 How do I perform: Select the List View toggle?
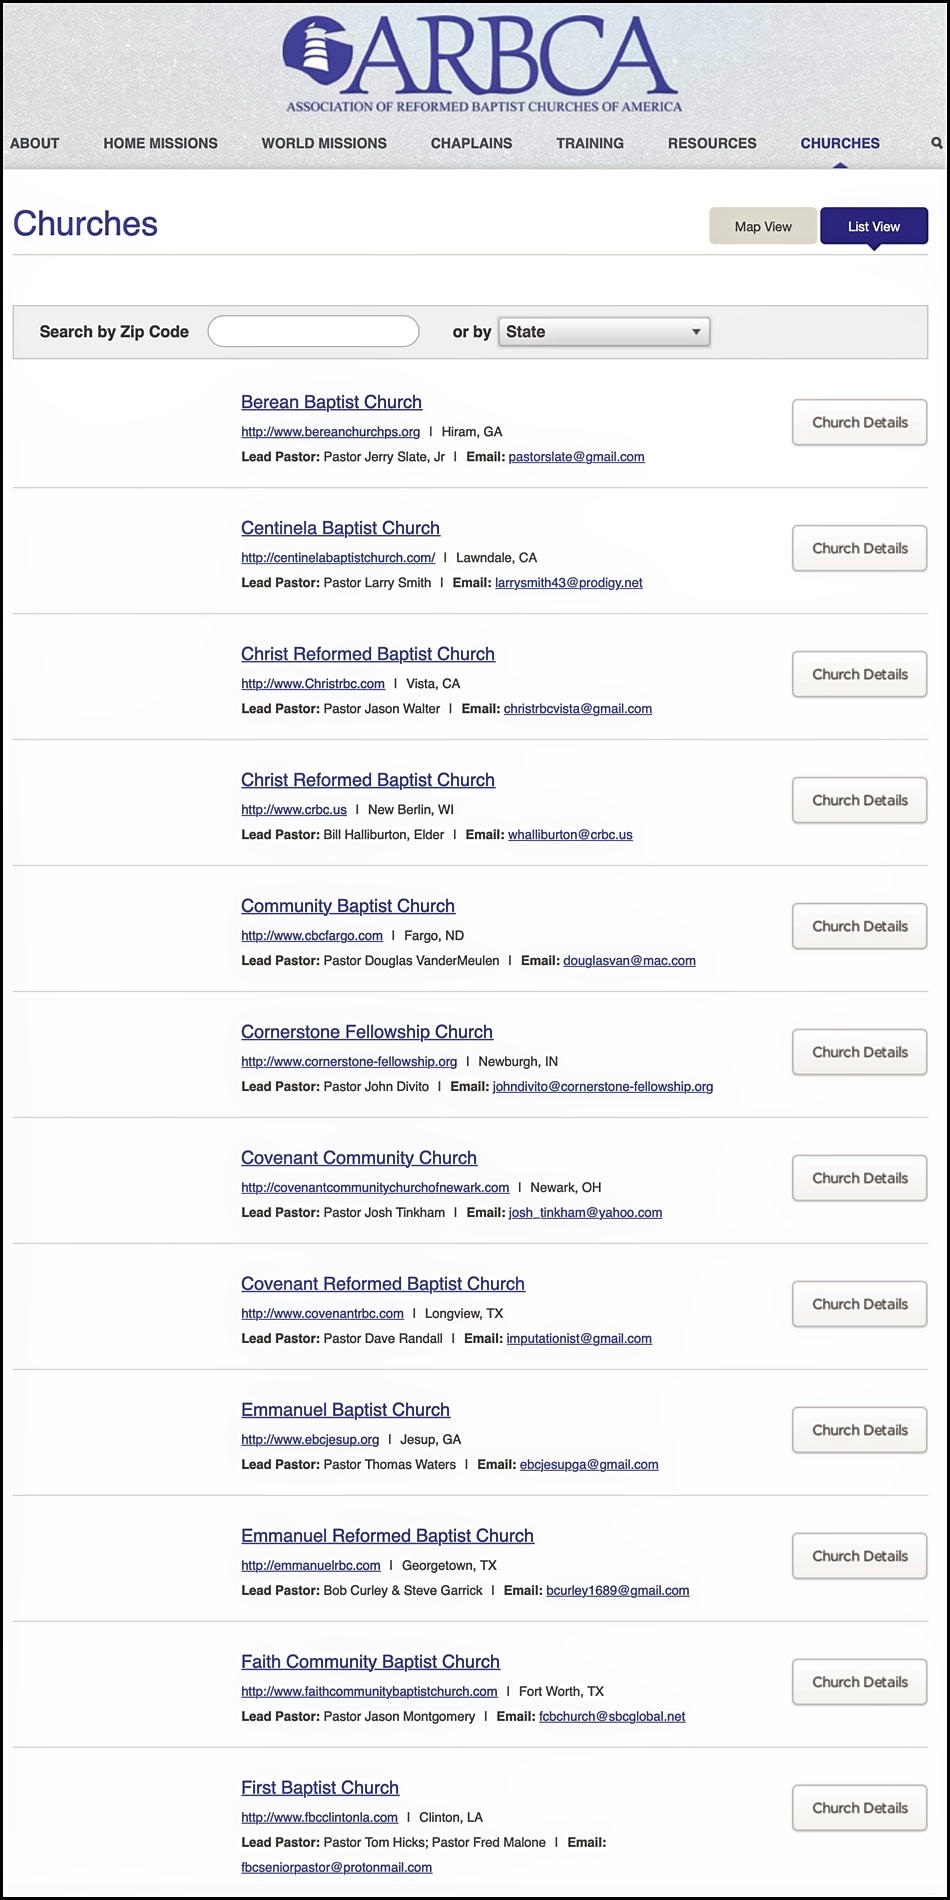click(873, 227)
